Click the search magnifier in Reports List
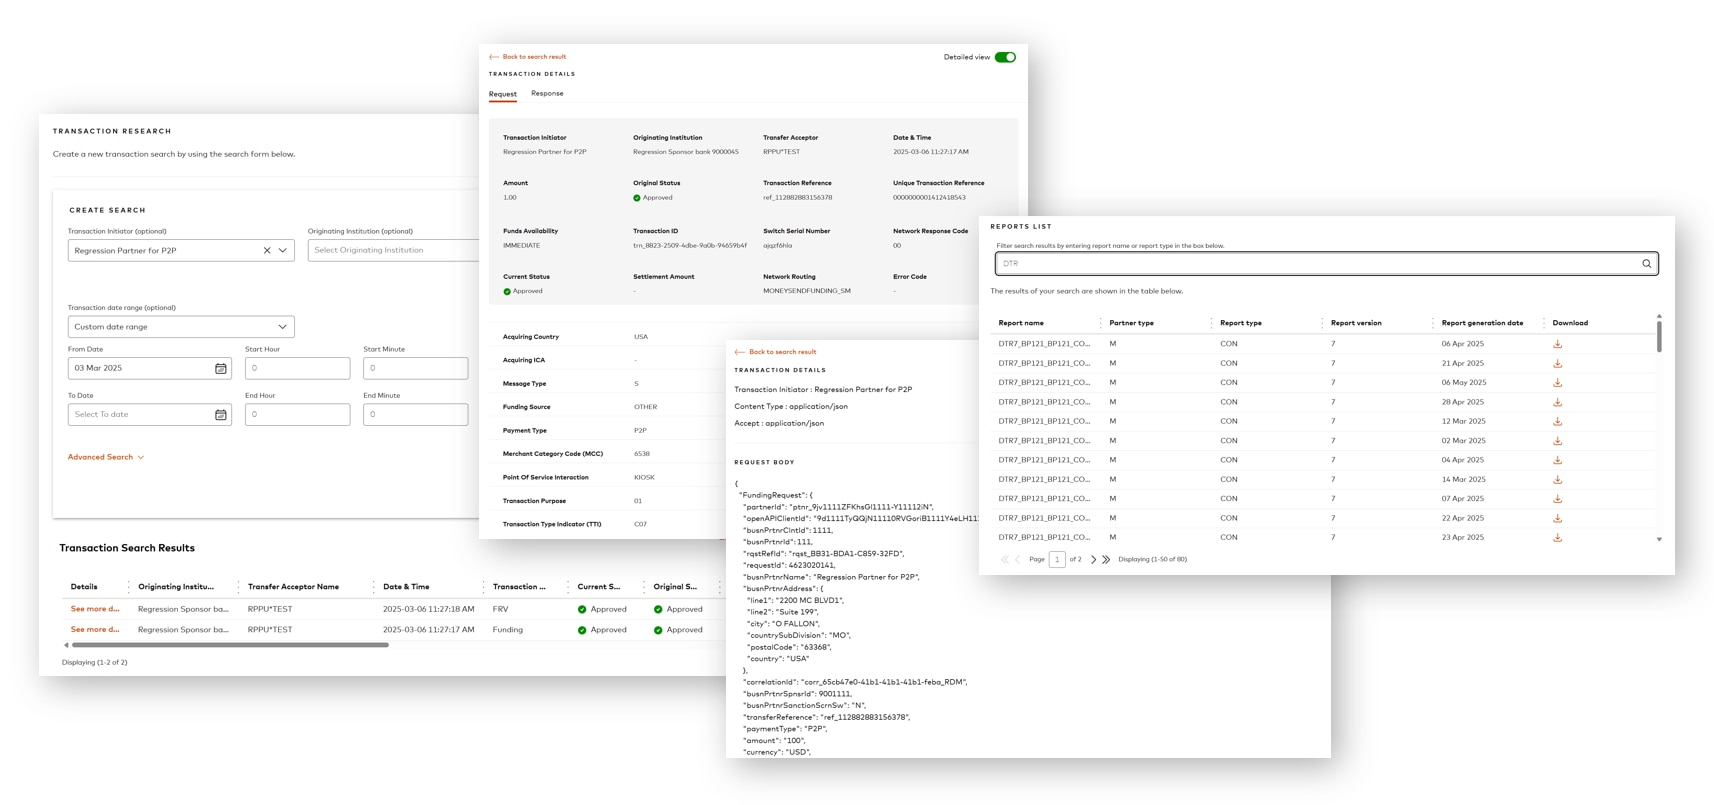This screenshot has height=805, width=1714. [x=1646, y=264]
